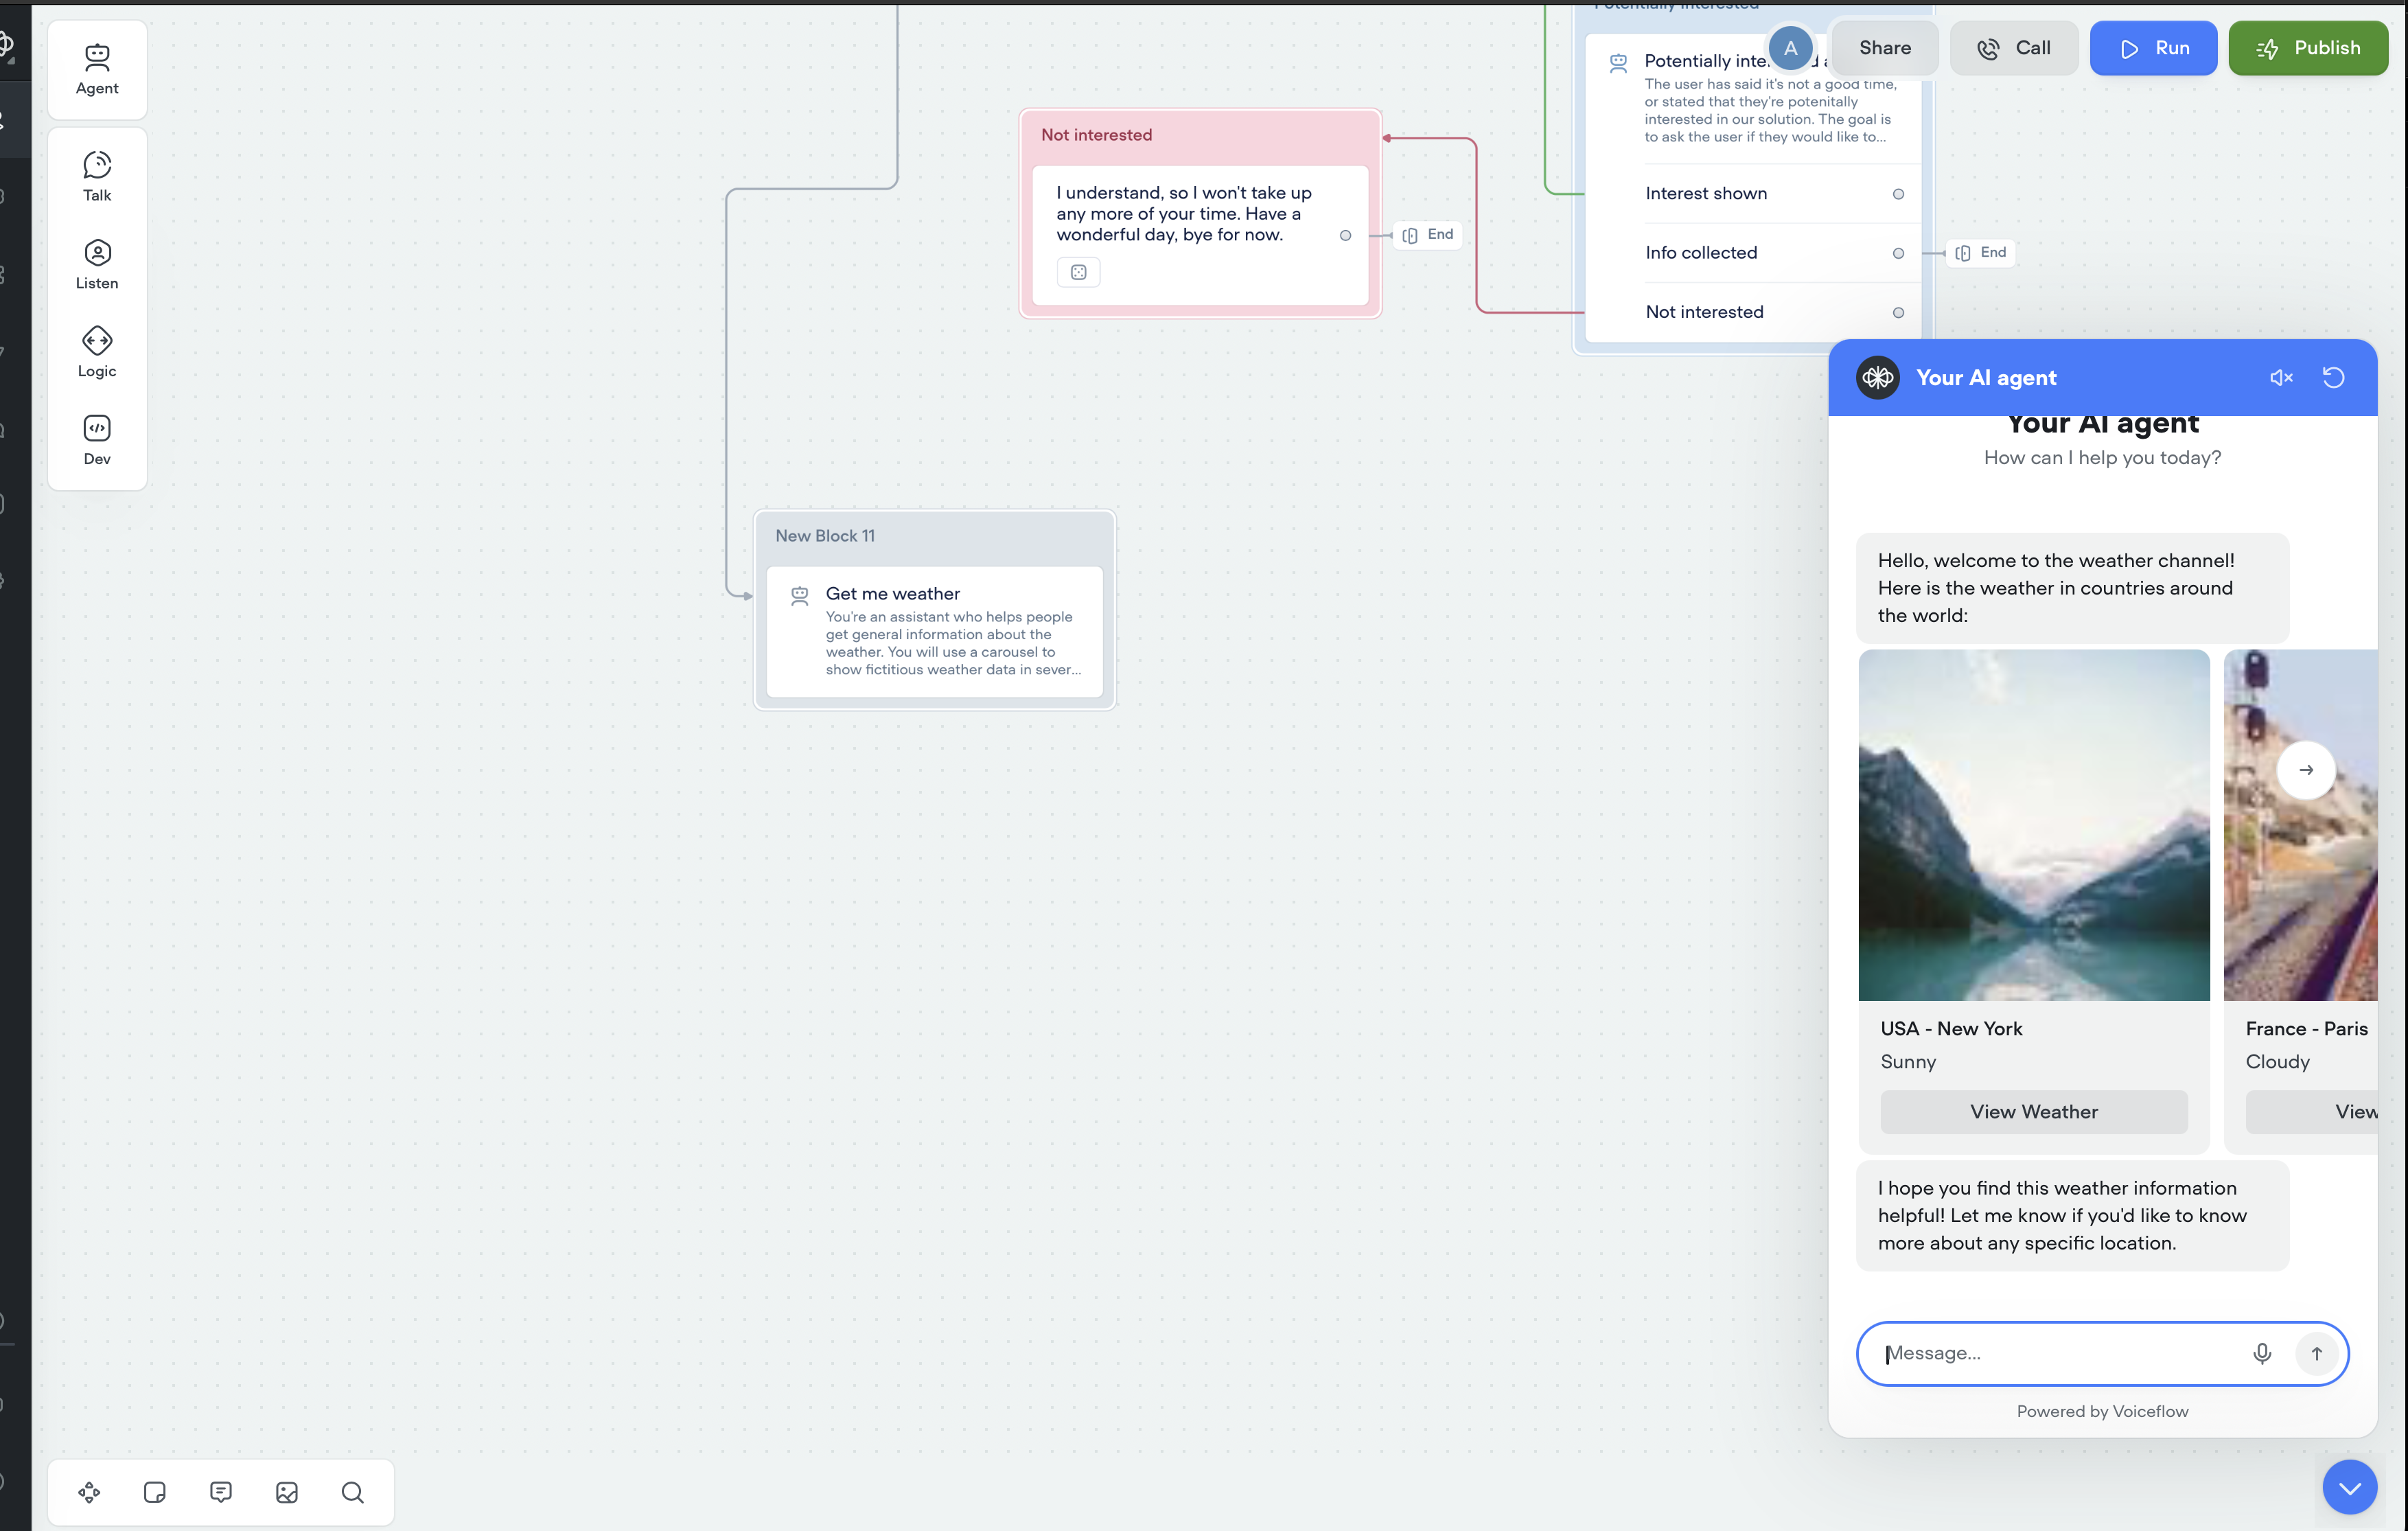Select the Agent step in sidebar
This screenshot has width=2408, height=1531.
(97, 70)
